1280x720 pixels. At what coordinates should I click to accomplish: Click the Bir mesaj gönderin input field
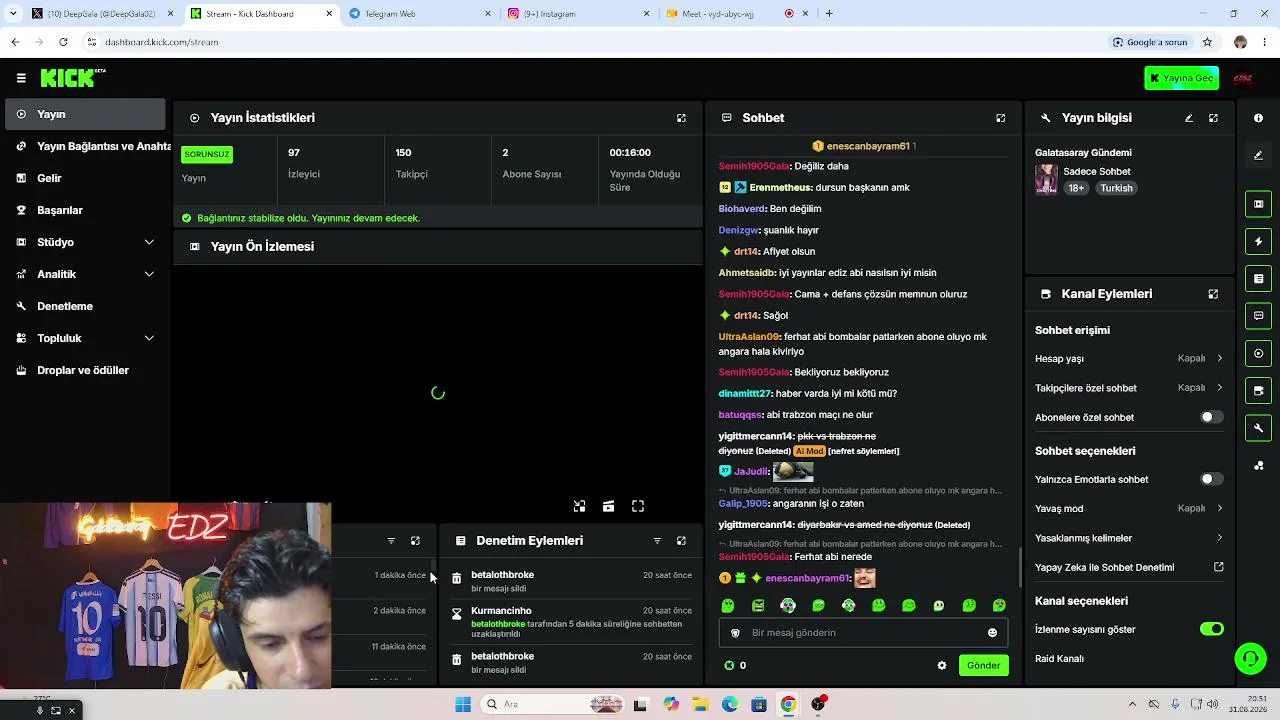[863, 633]
